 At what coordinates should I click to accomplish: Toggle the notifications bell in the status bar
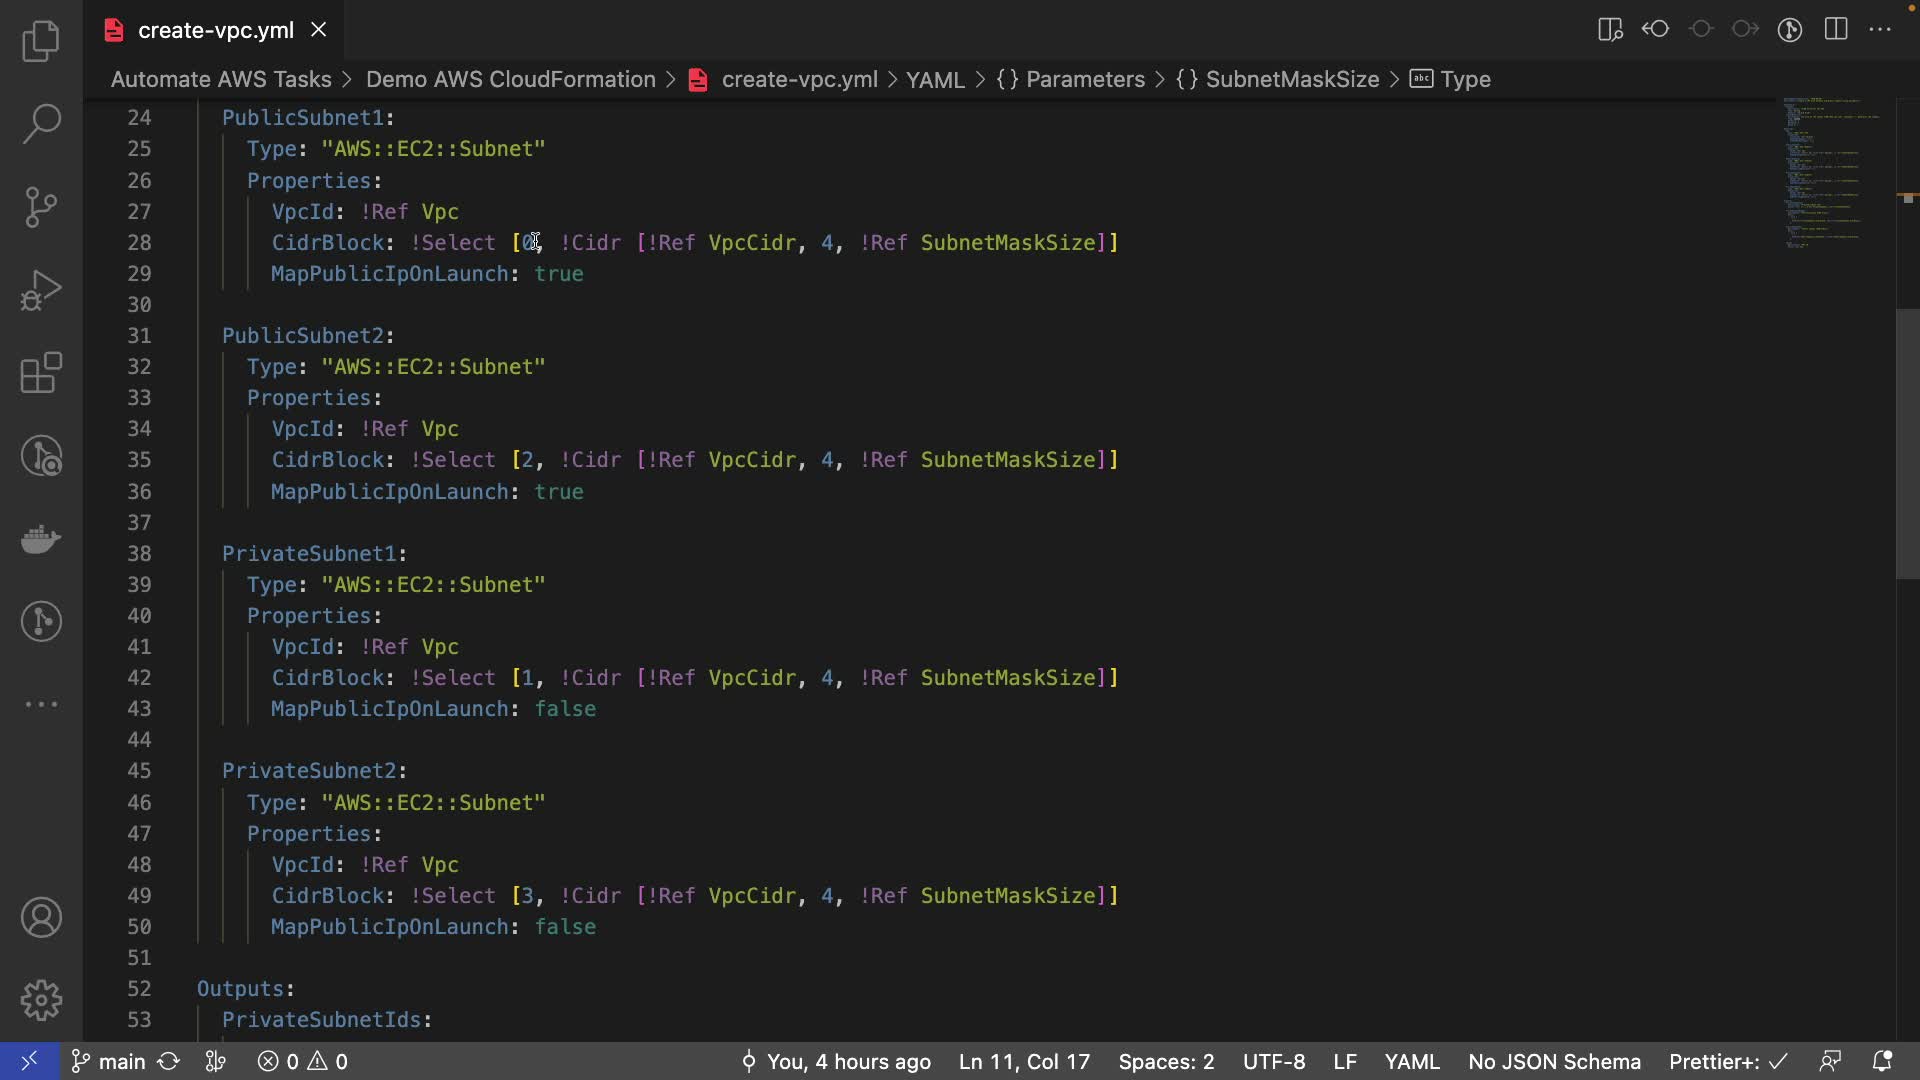click(x=1882, y=1061)
